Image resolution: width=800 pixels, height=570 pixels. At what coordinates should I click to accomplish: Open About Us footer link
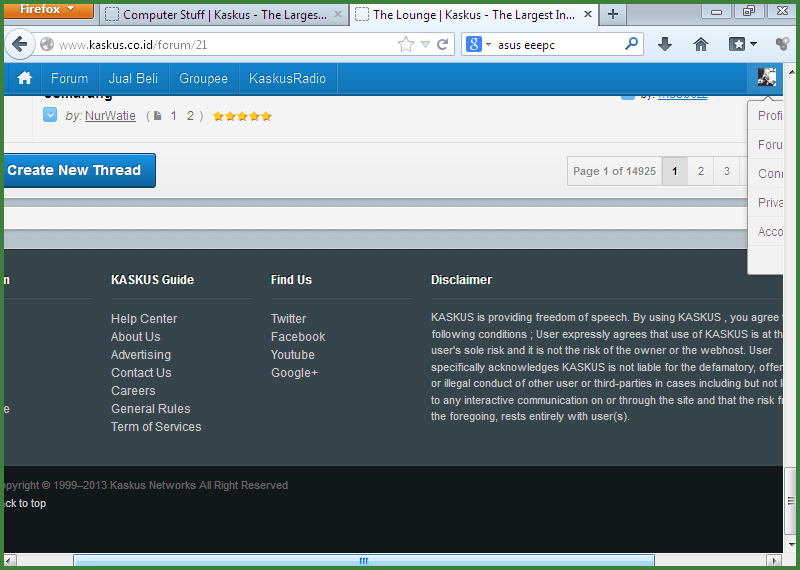(135, 337)
